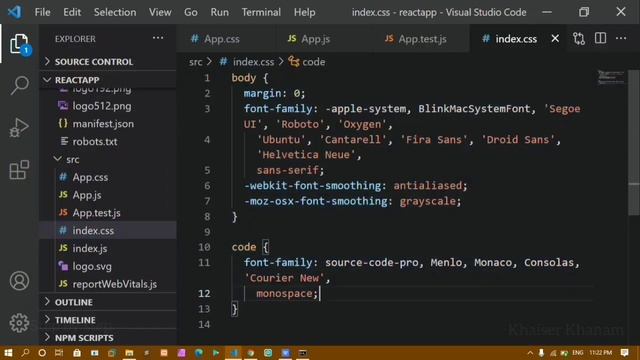Screen dimensions: 640x360
Task: Click the Windows Start button
Action: tap(8, 353)
